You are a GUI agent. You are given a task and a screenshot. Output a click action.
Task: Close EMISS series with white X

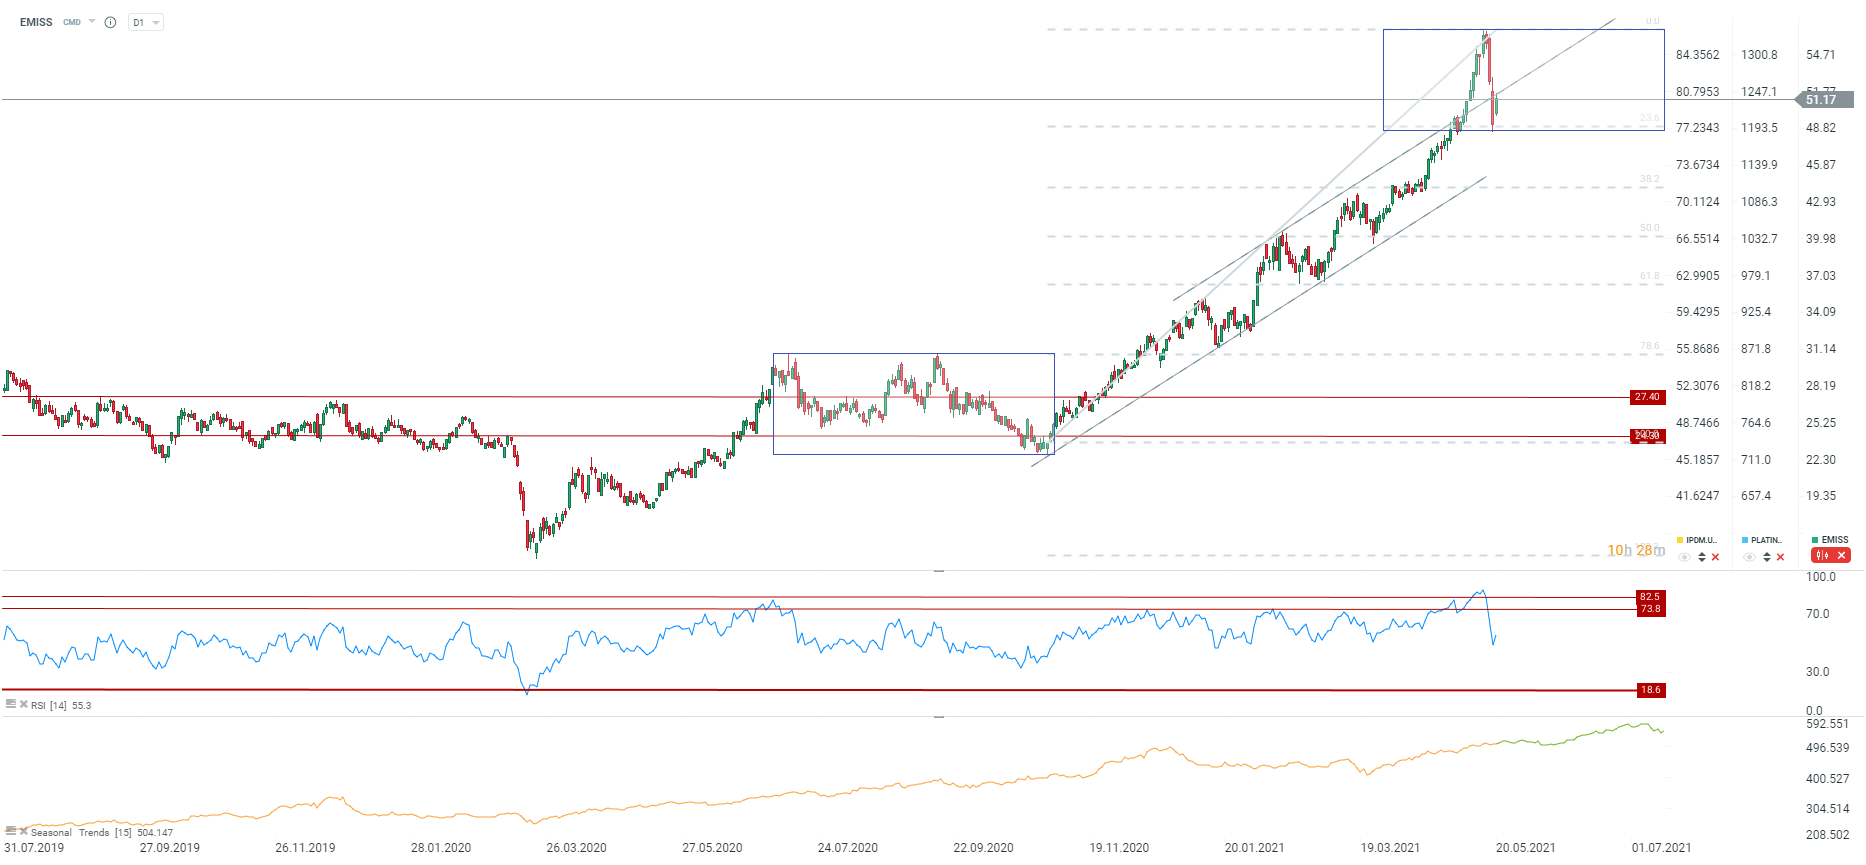pyautogui.click(x=1841, y=556)
